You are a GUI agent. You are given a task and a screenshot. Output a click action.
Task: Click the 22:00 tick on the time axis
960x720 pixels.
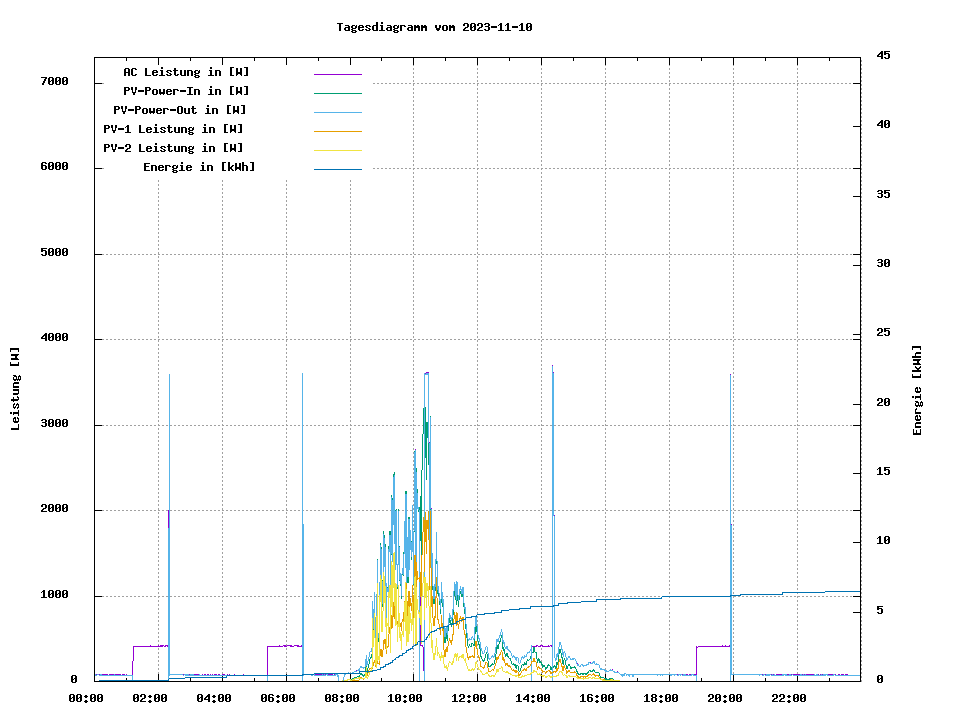pos(788,698)
